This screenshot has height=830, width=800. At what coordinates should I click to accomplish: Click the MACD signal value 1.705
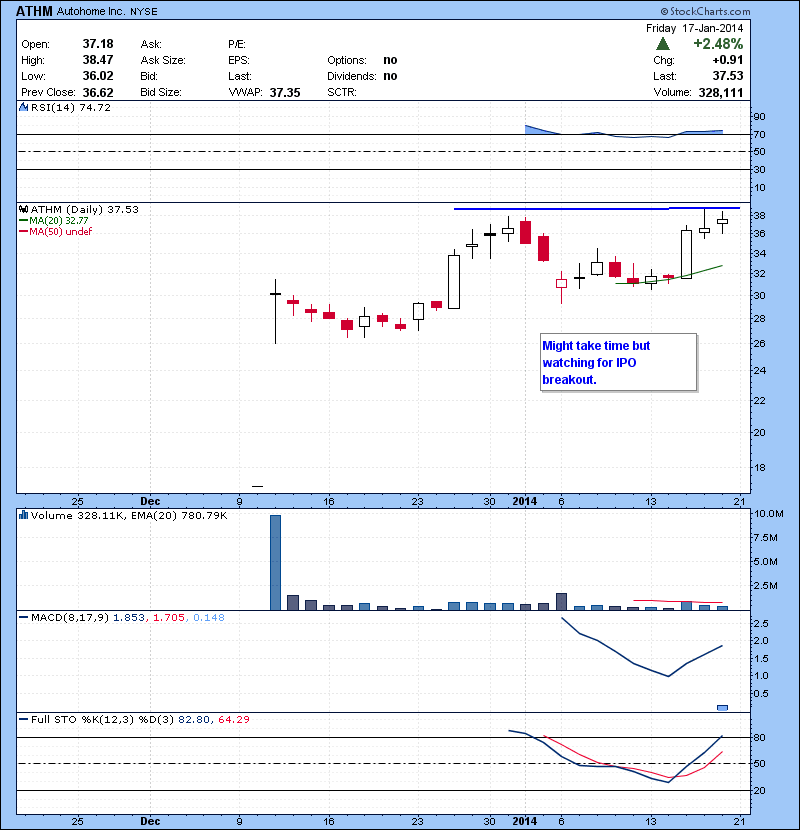pos(169,617)
